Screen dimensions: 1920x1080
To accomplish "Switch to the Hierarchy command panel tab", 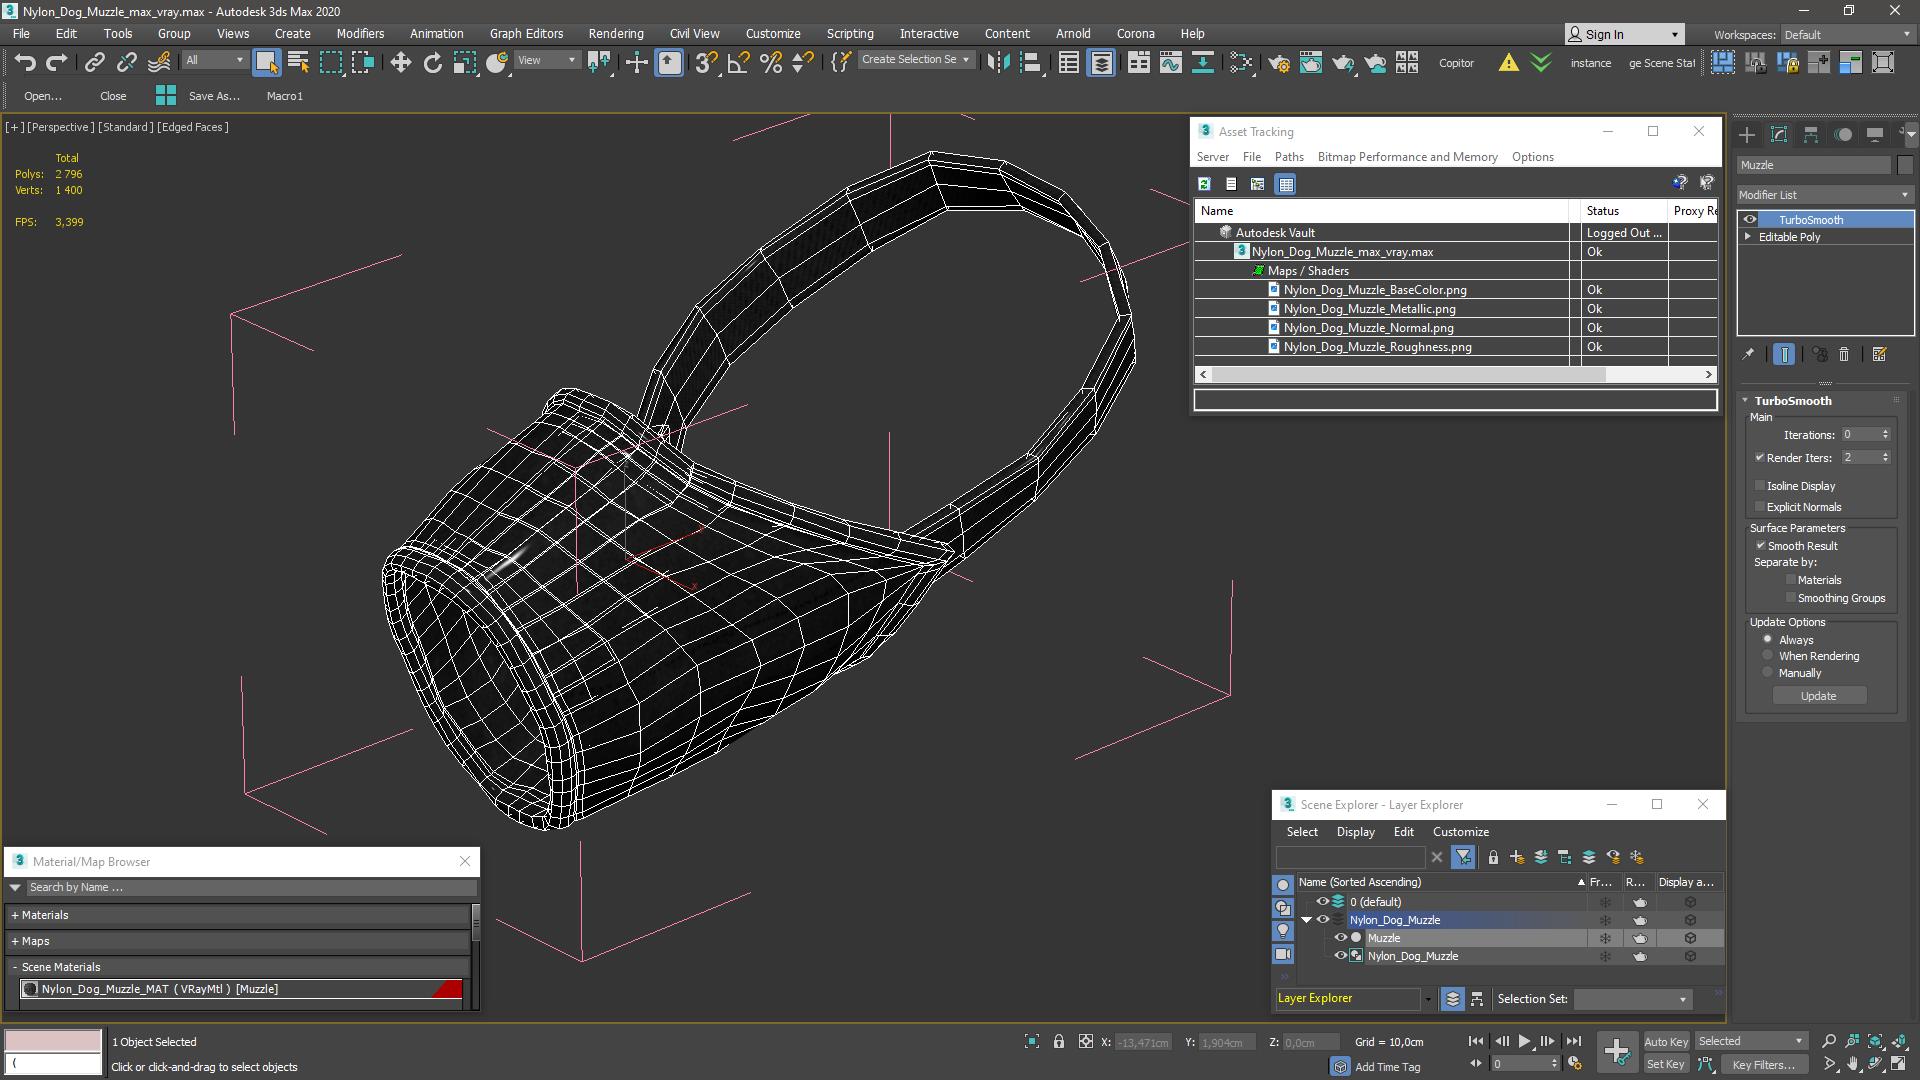I will (x=1811, y=134).
